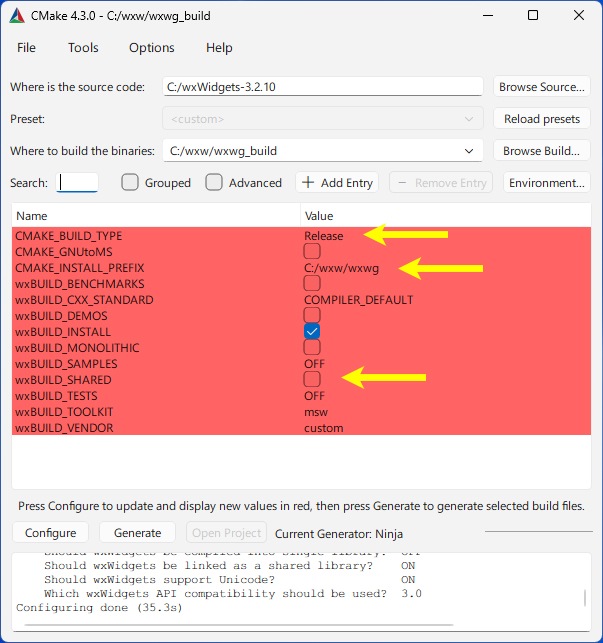Open the Environment dialog button
The image size is (603, 643).
coord(547,182)
